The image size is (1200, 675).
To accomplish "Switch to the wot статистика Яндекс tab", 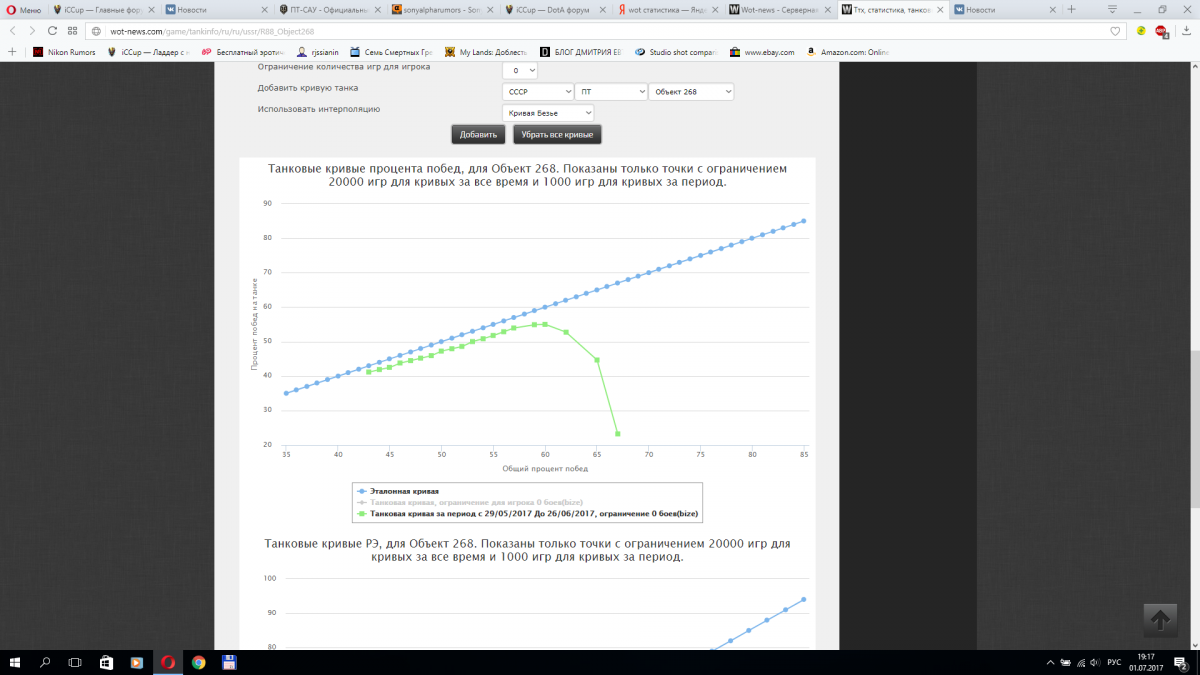I will 670,9.
